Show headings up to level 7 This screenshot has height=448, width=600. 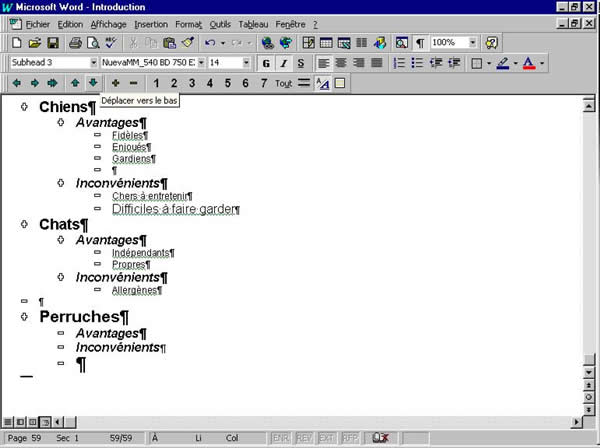pos(264,83)
